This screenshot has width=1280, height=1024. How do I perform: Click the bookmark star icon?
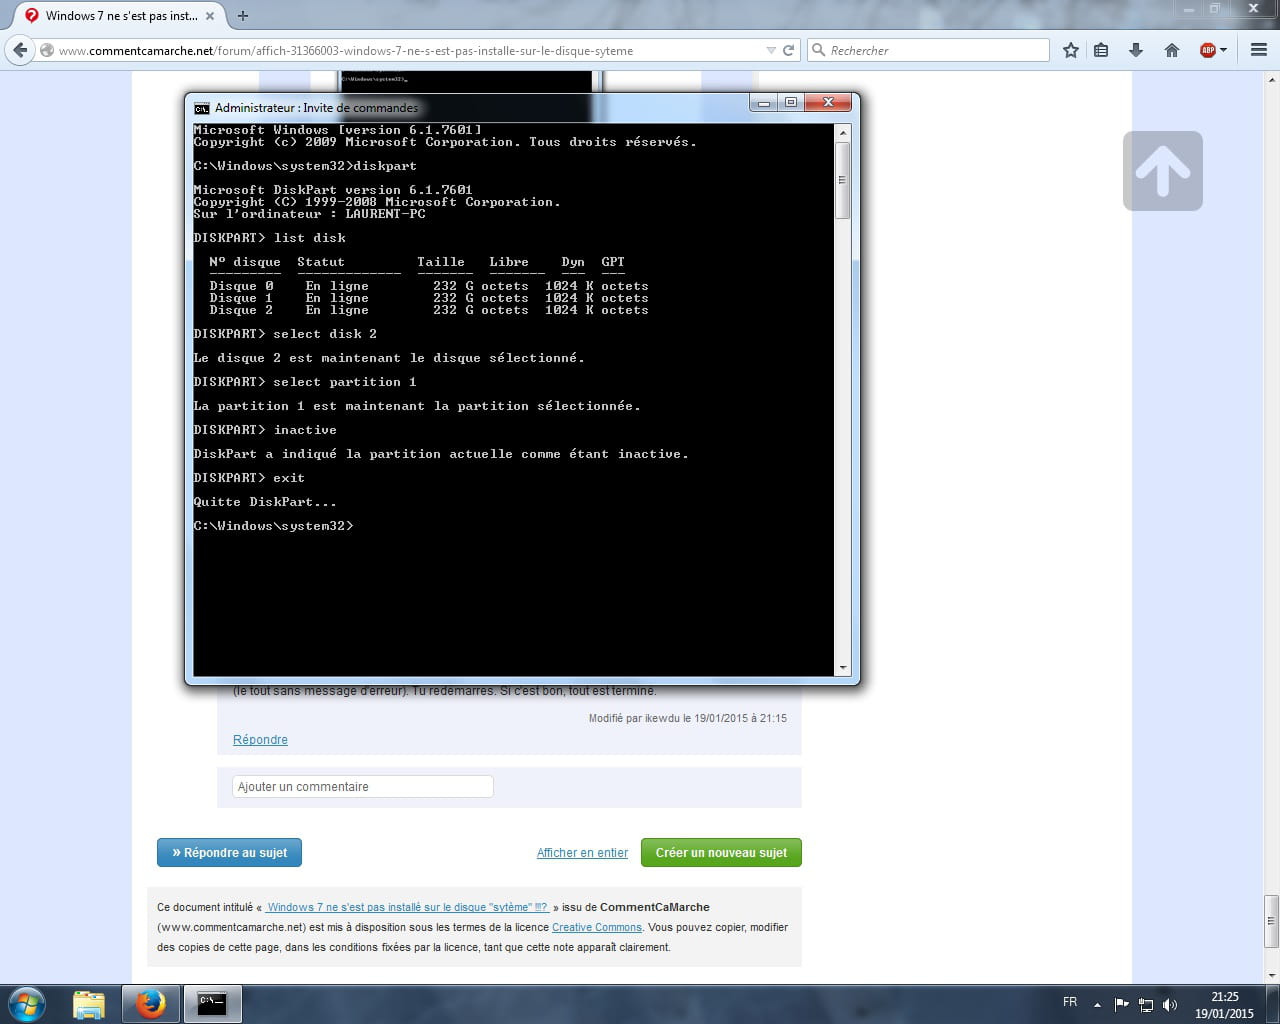point(1071,50)
